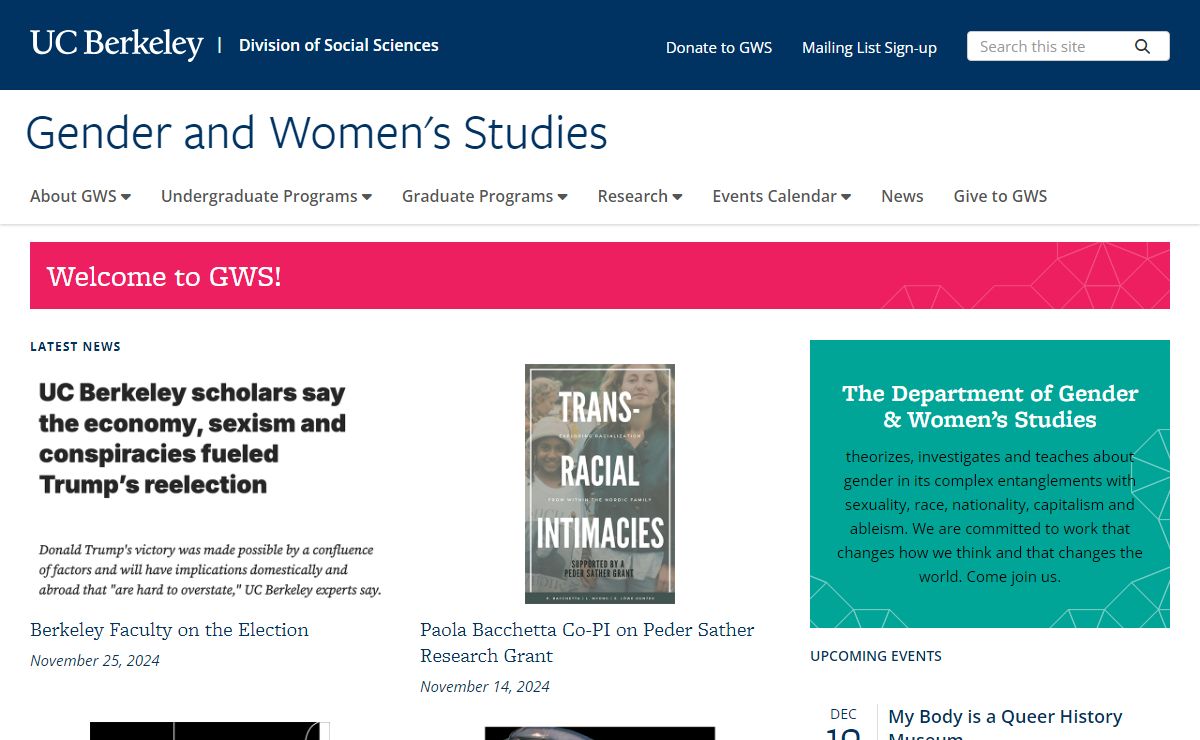Click the November 14, 2024 date
This screenshot has height=740, width=1200.
(485, 687)
